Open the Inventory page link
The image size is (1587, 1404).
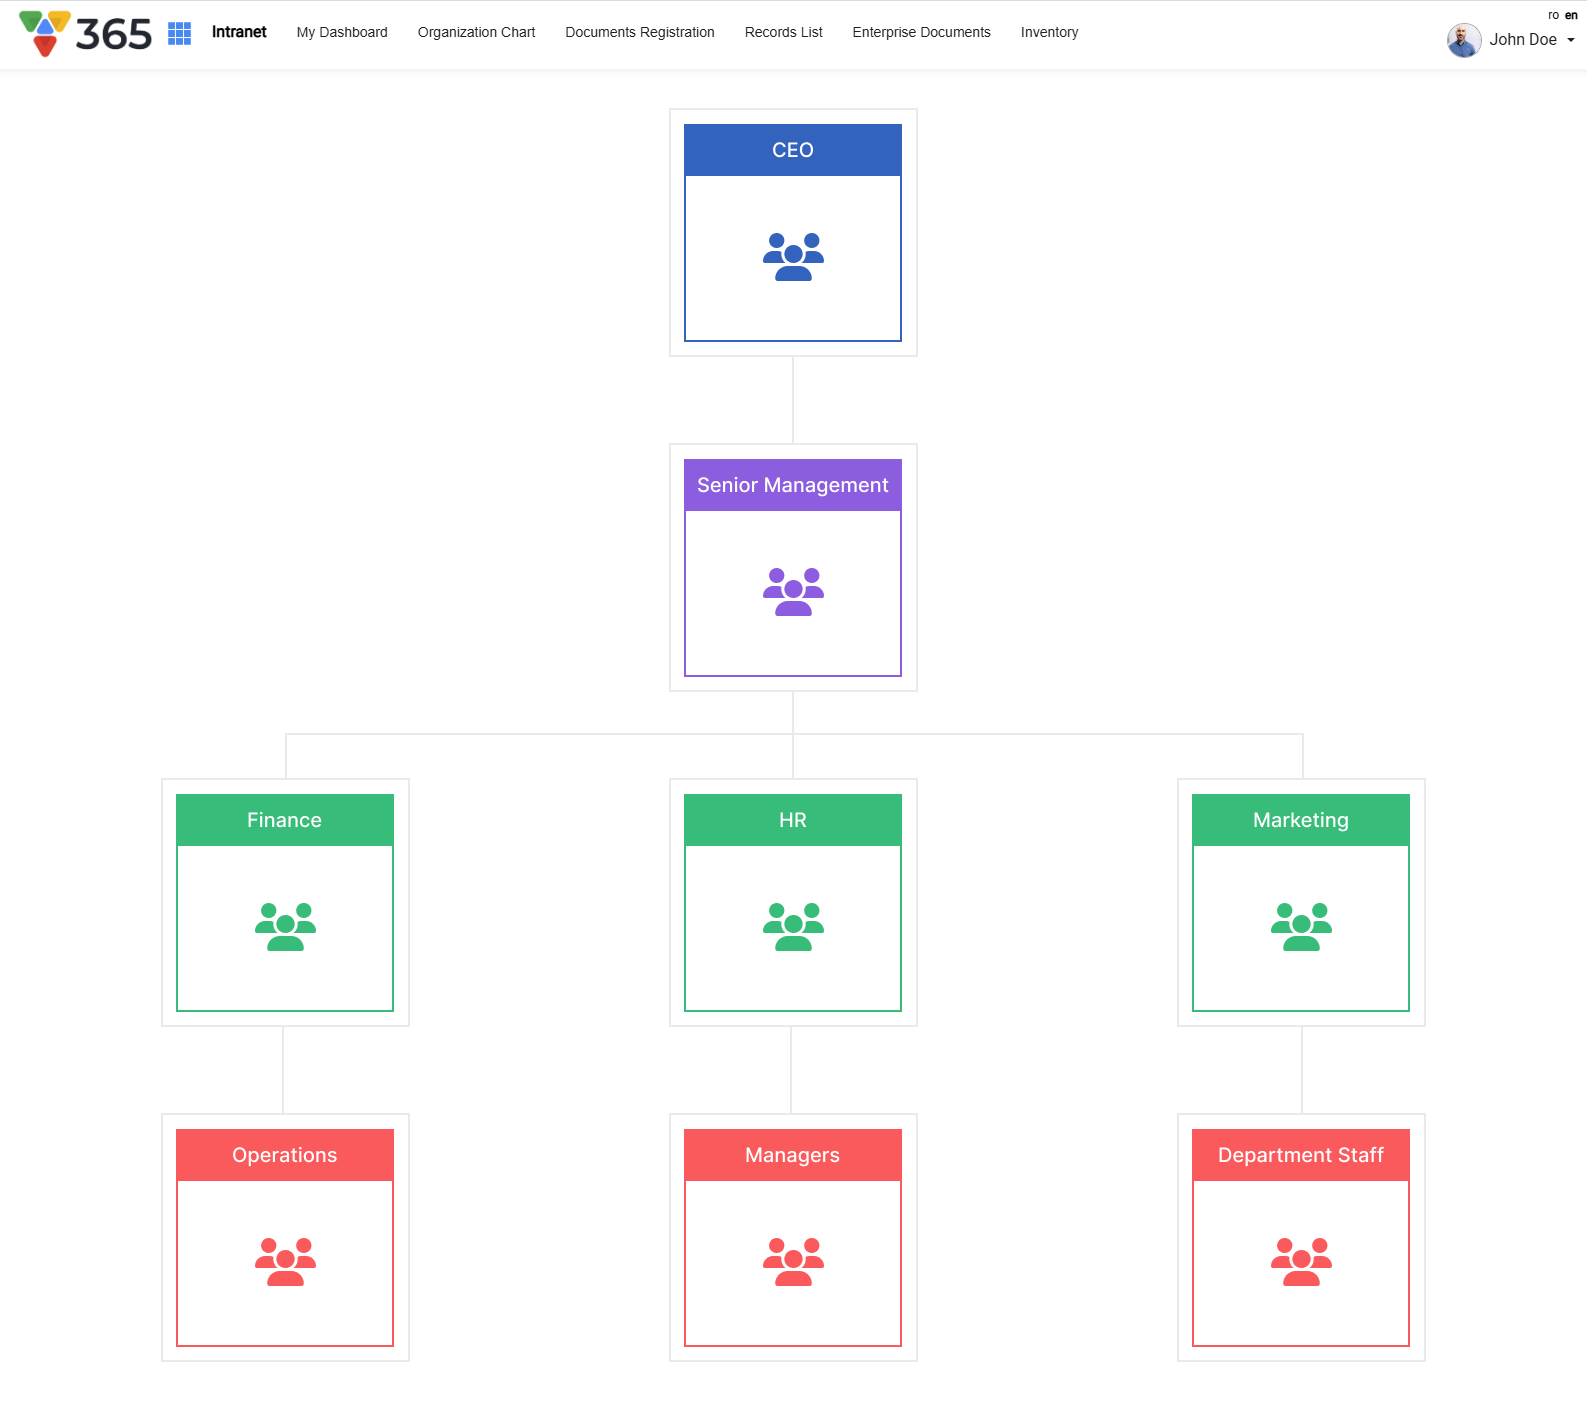(x=1049, y=32)
